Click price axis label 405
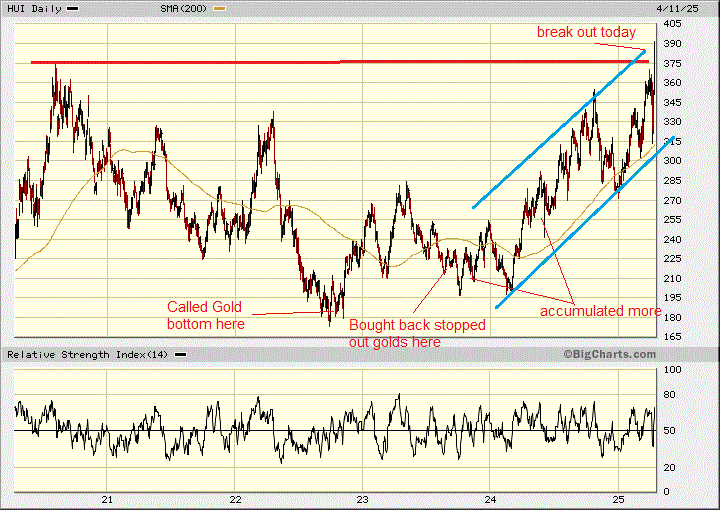 (x=673, y=24)
